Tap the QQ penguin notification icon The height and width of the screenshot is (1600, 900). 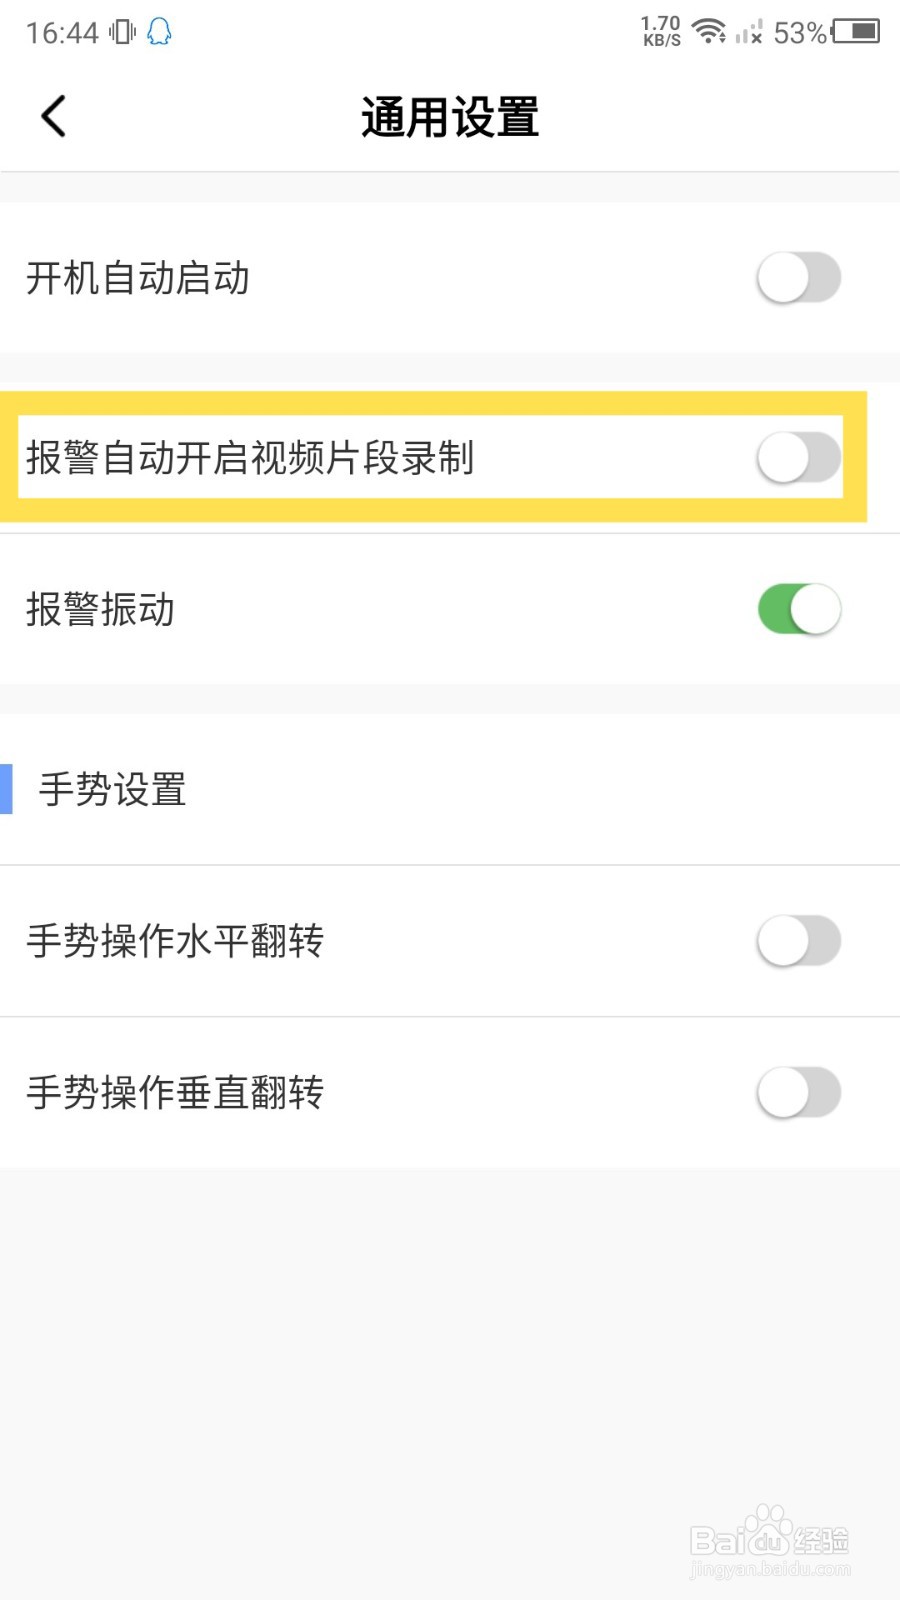[x=159, y=32]
